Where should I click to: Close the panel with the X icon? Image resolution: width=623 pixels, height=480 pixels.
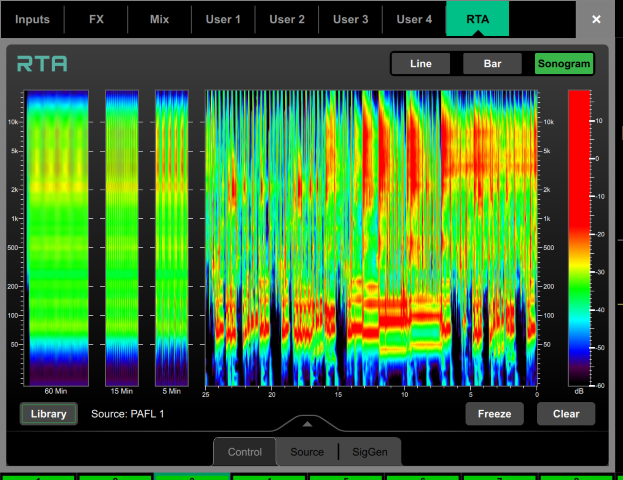[x=597, y=19]
